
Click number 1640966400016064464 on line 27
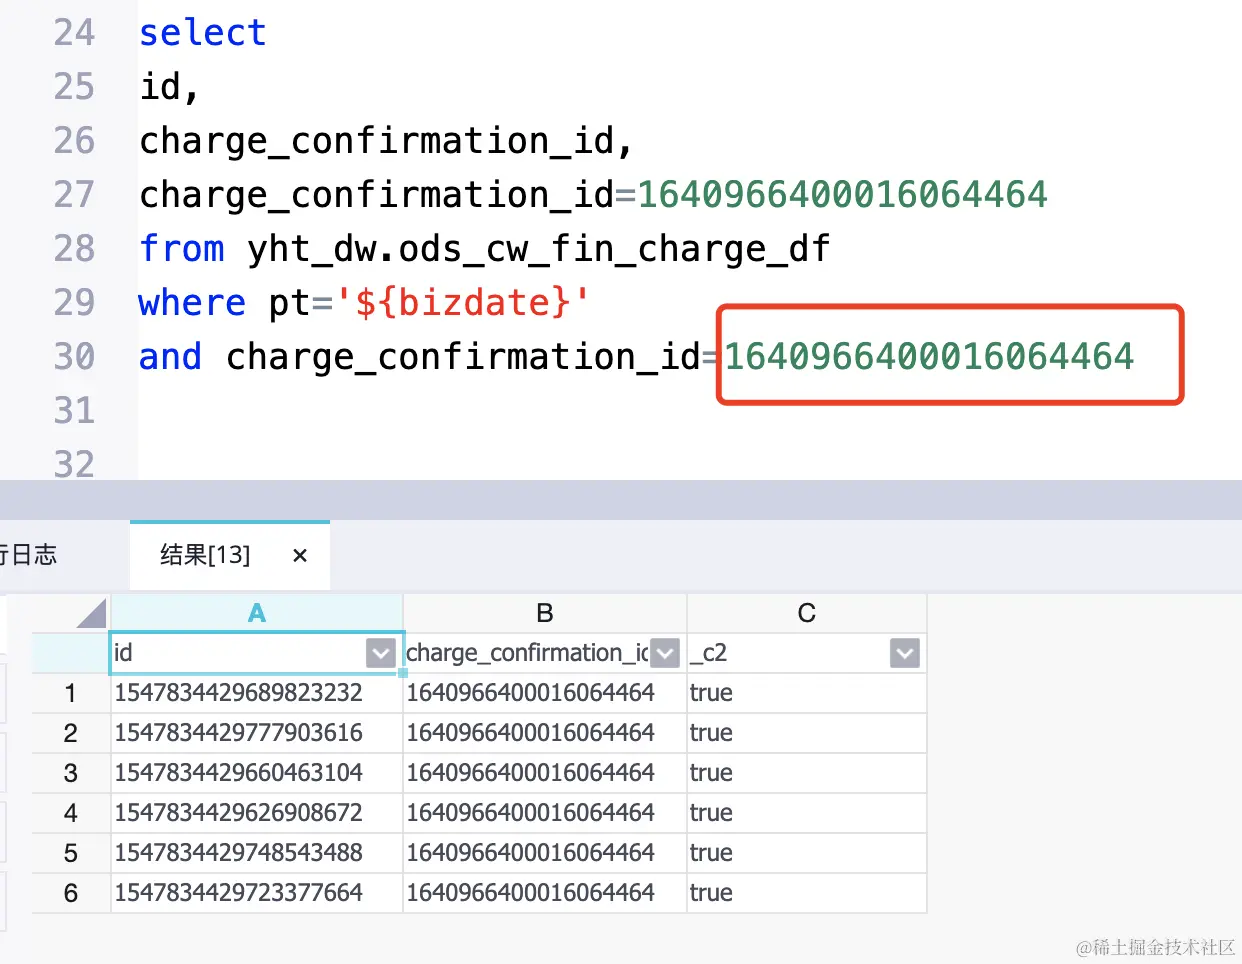(843, 195)
